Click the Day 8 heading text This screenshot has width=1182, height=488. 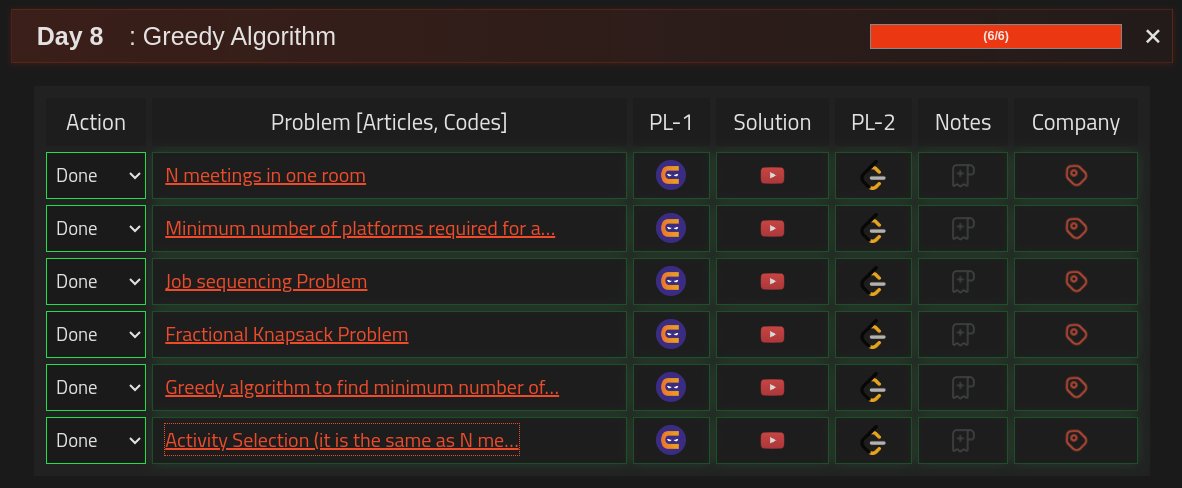coord(70,36)
